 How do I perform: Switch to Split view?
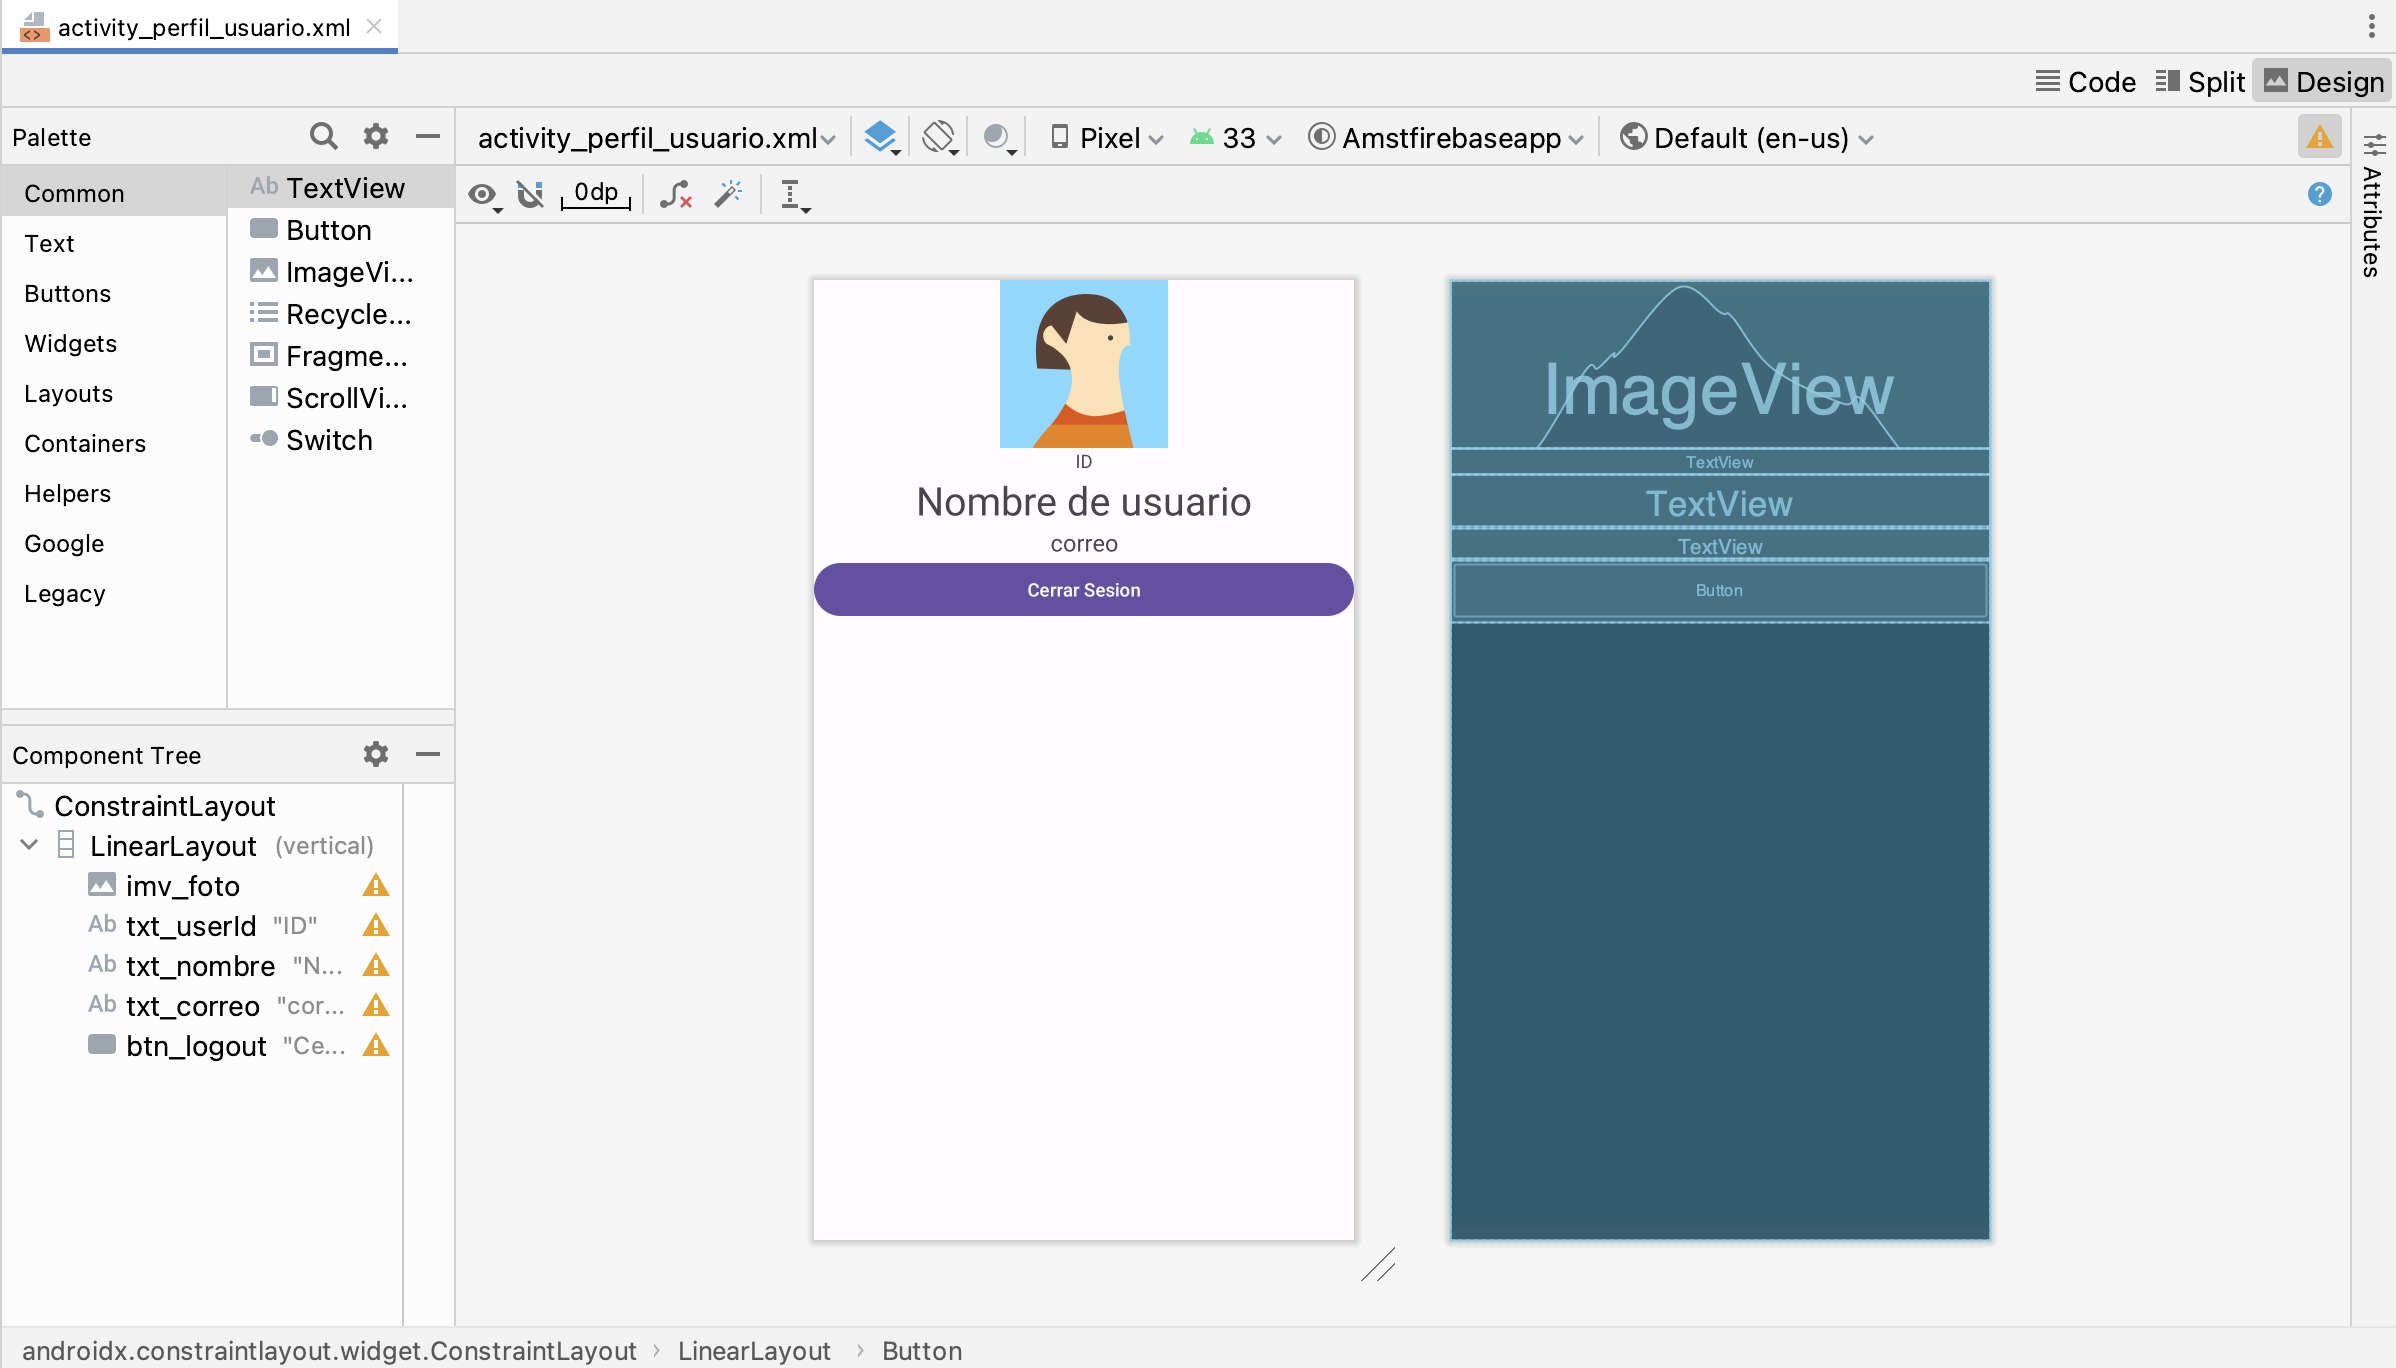2200,82
